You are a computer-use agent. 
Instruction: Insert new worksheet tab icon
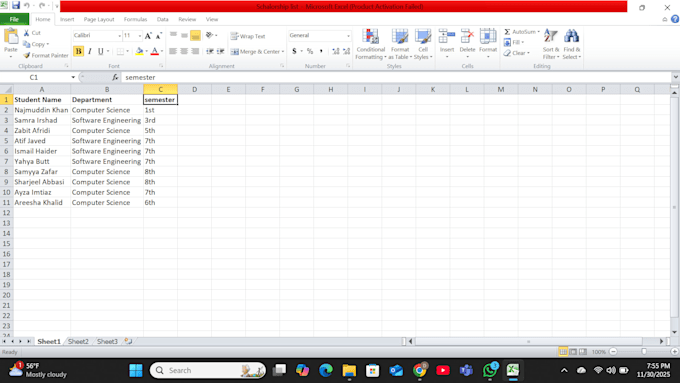[x=128, y=341]
